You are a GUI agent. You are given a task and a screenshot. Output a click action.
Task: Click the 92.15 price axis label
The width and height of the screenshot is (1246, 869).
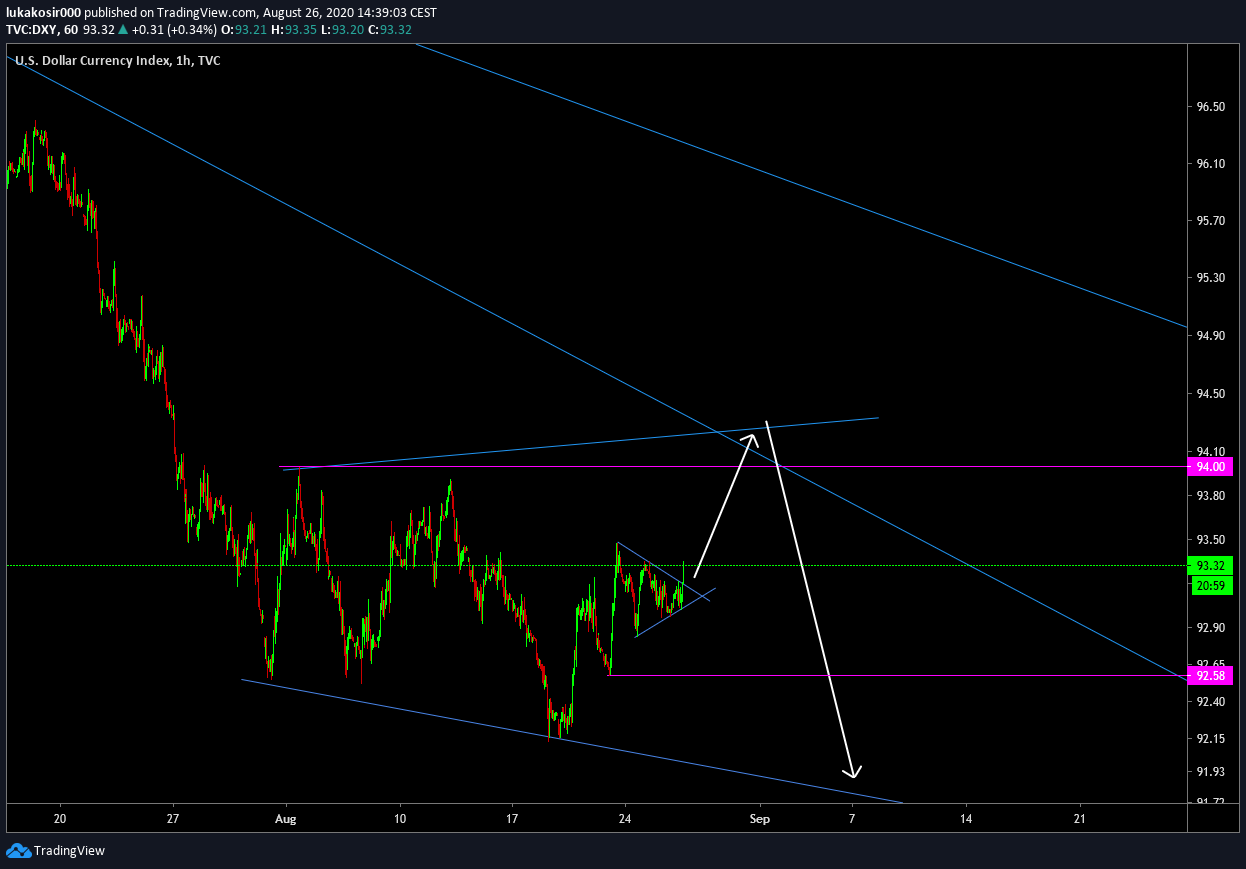tap(1210, 739)
